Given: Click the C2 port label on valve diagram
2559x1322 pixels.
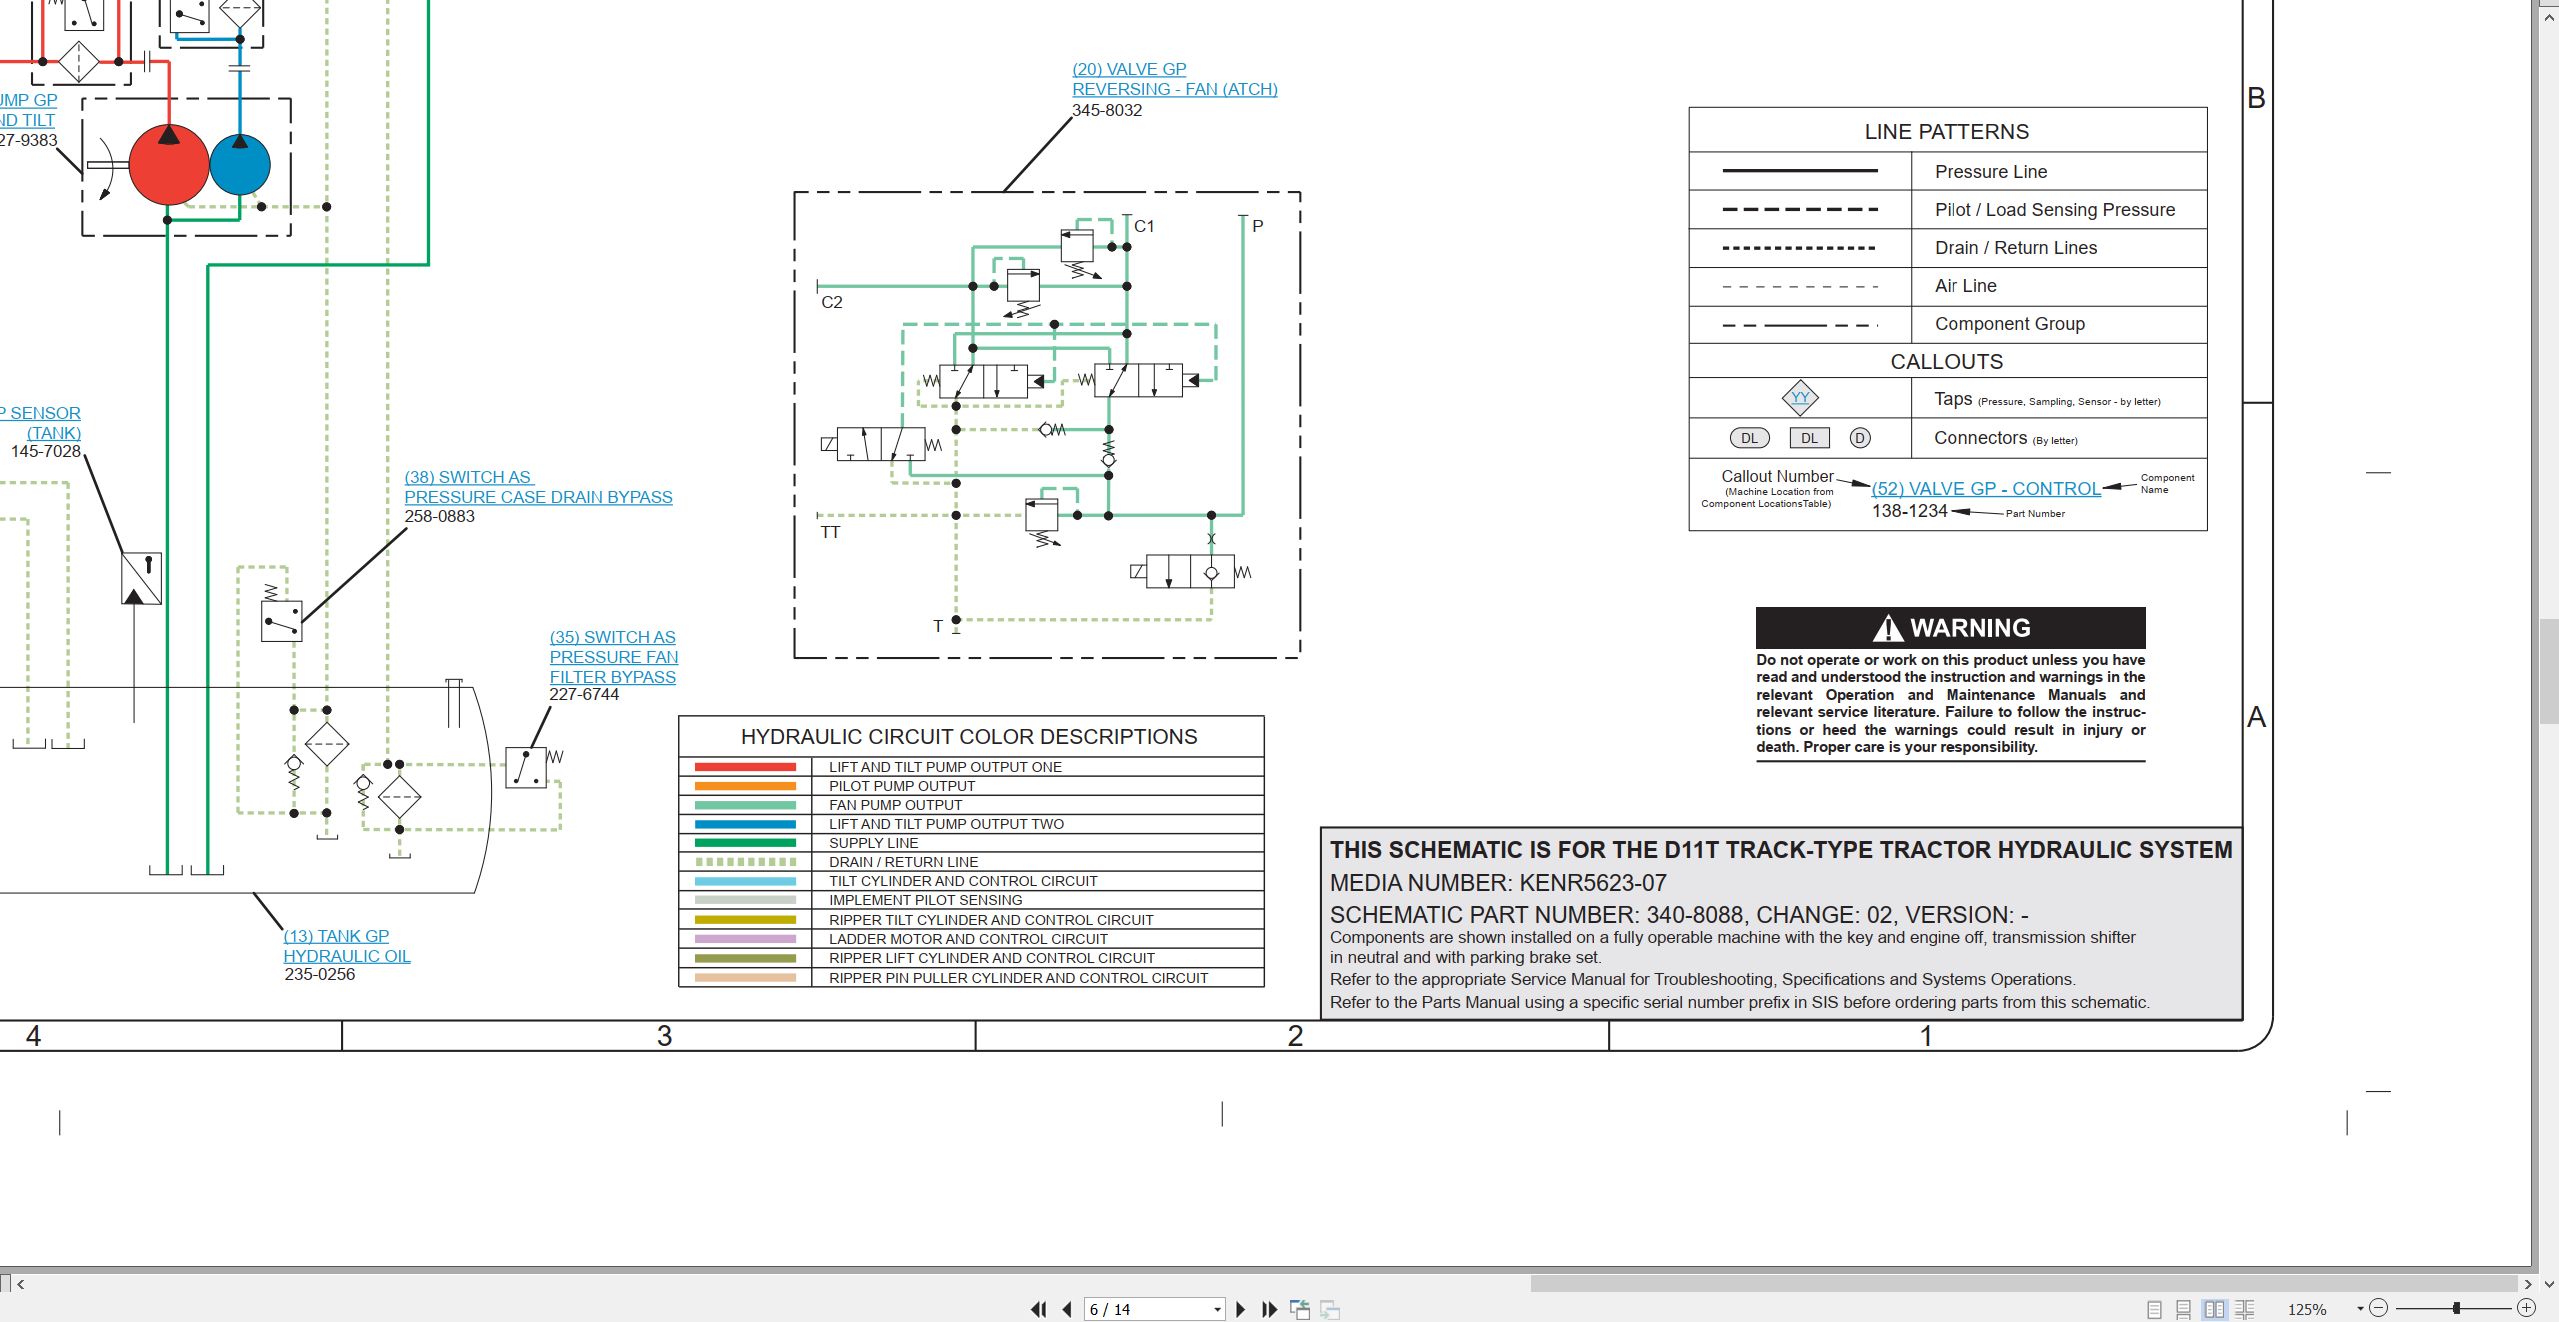Looking at the screenshot, I should (832, 302).
